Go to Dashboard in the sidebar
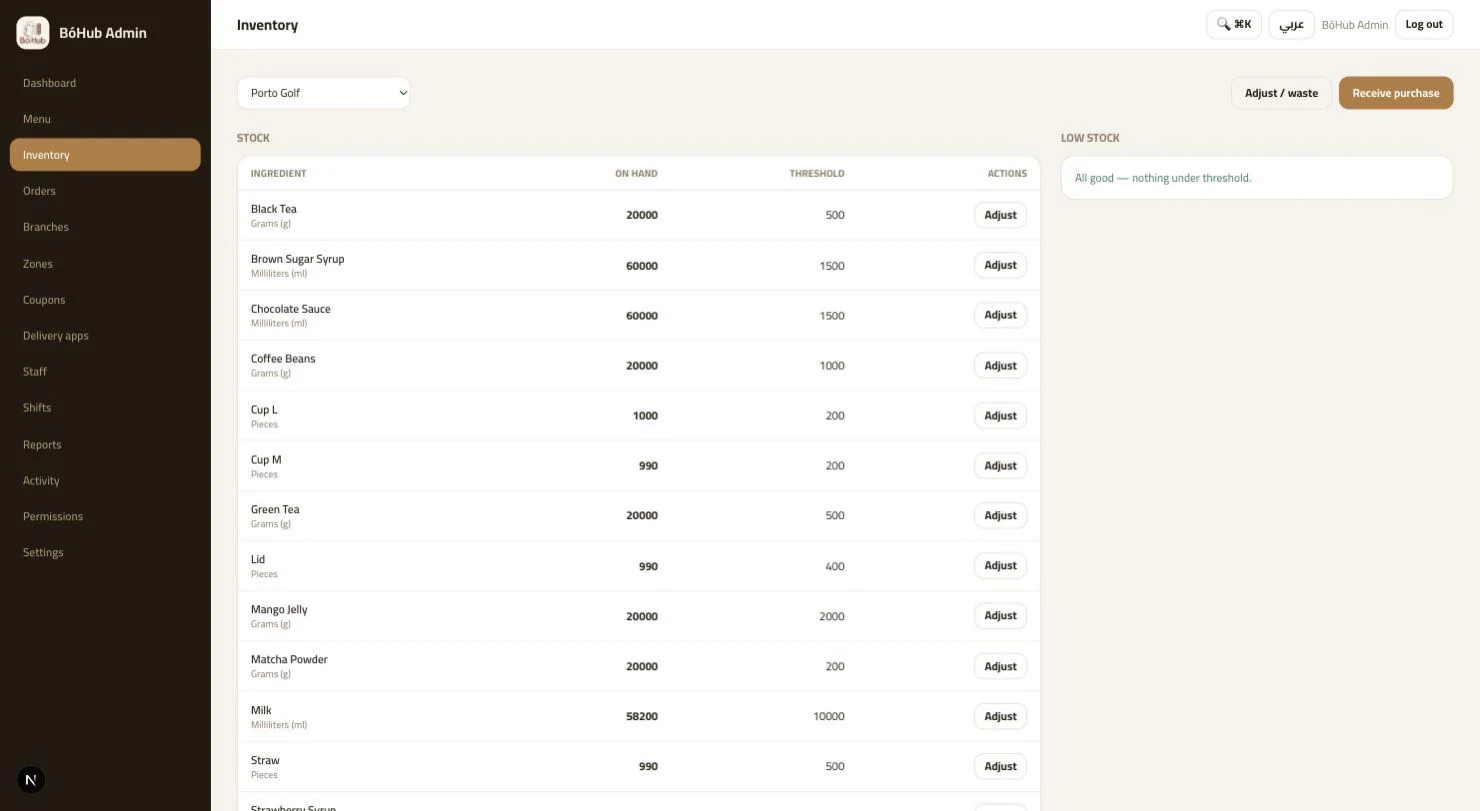1480x811 pixels. tap(105, 83)
